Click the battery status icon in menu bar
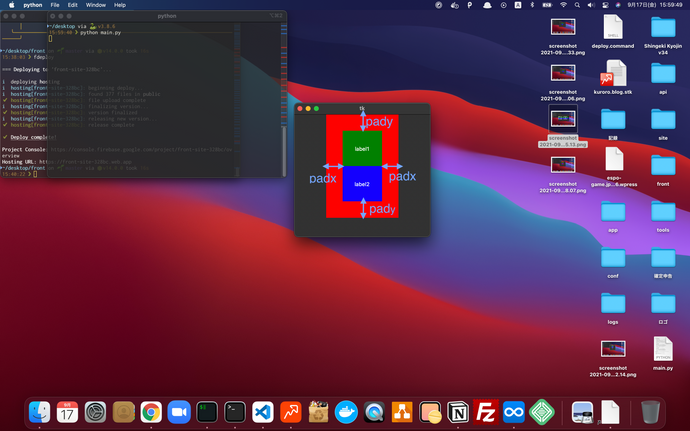 pyautogui.click(x=547, y=5)
